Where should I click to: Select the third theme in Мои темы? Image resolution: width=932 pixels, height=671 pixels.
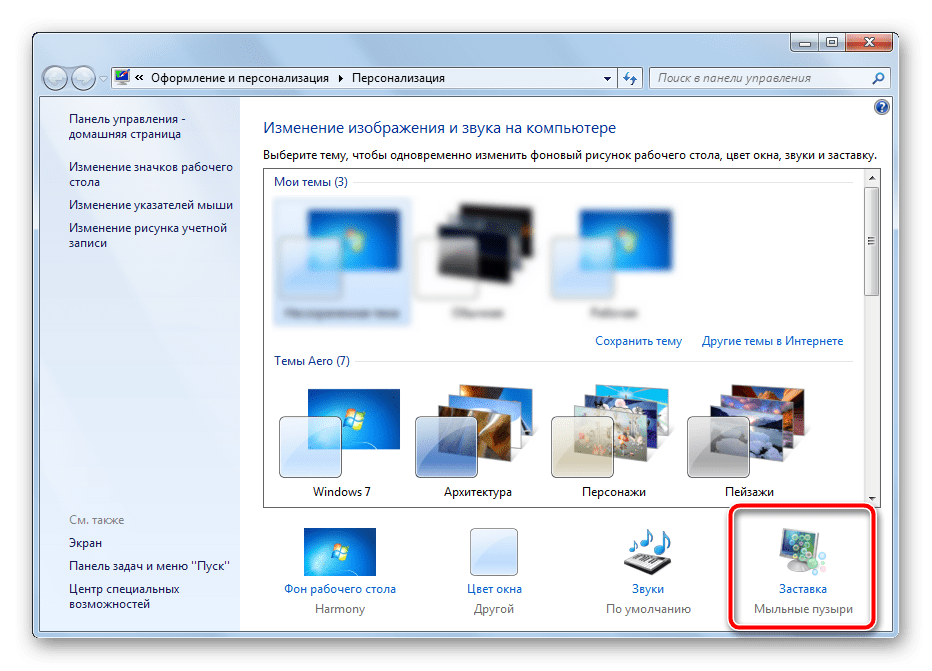point(613,262)
